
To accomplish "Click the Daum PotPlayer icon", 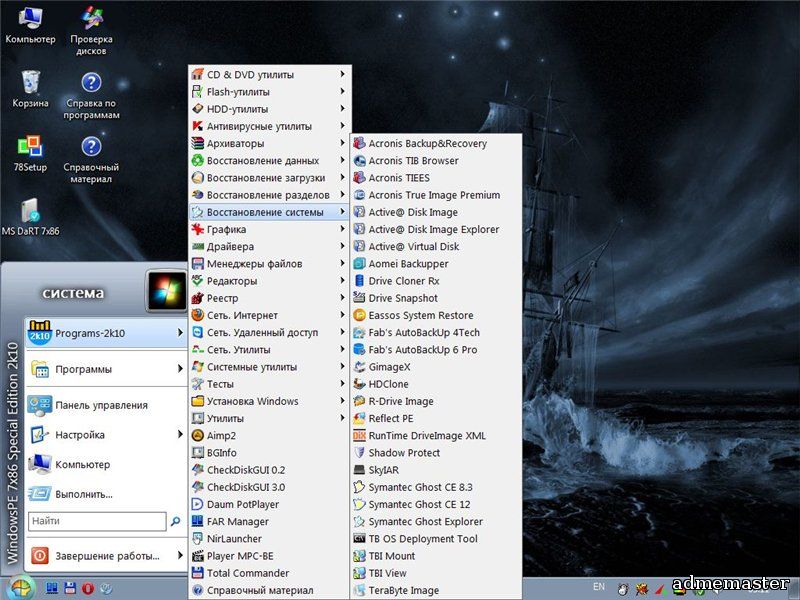I will click(197, 504).
